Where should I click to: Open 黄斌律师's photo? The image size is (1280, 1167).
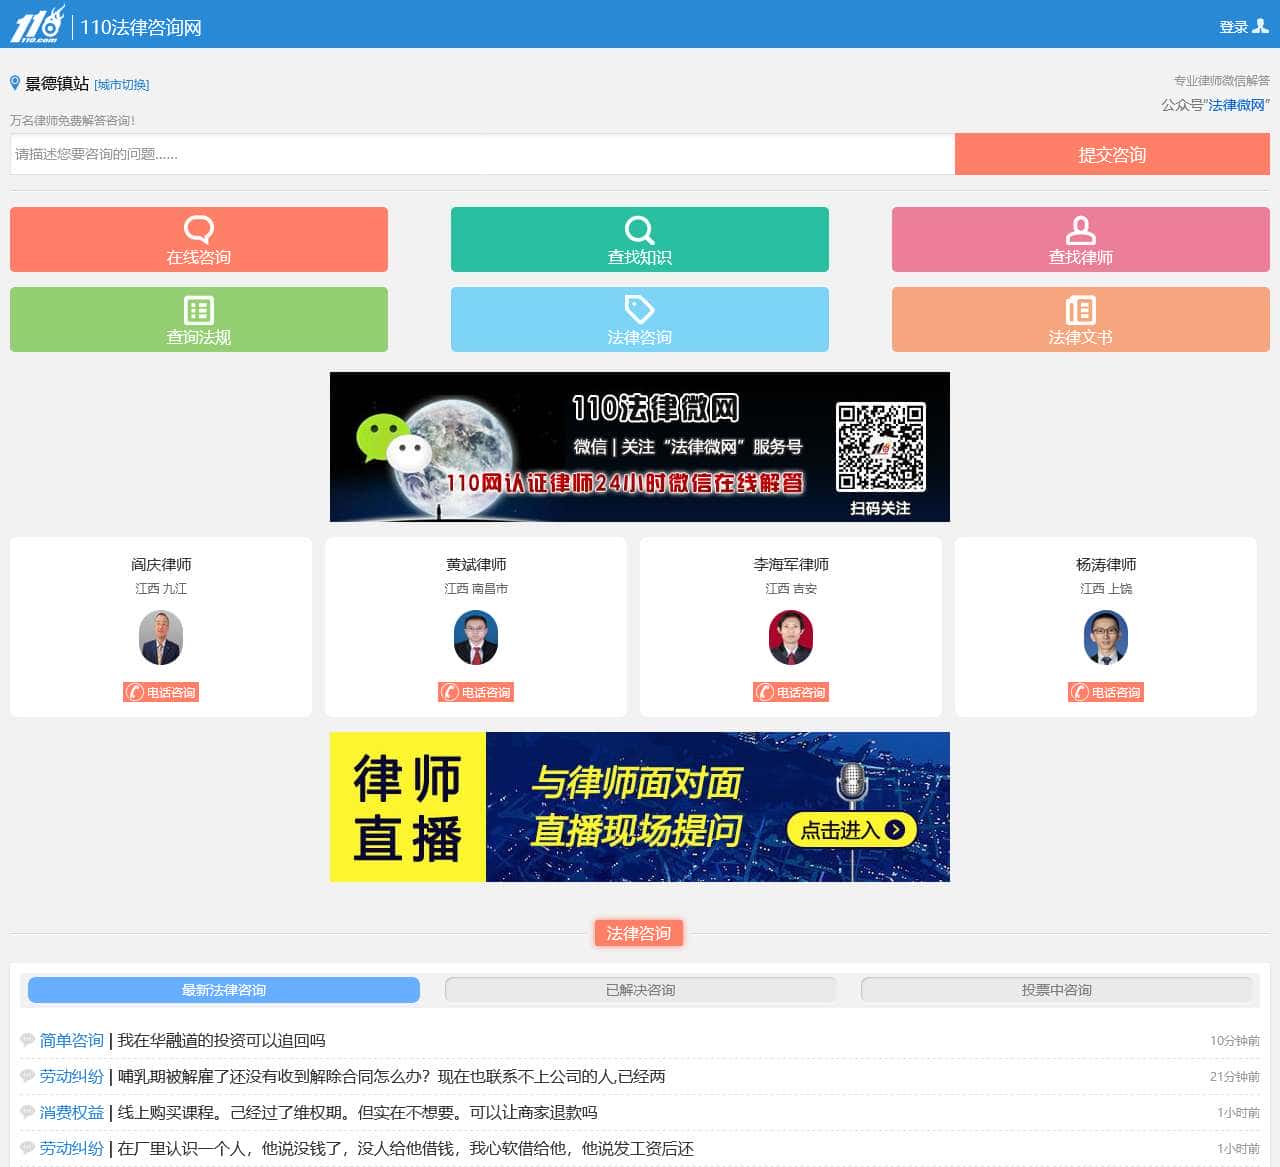(476, 638)
